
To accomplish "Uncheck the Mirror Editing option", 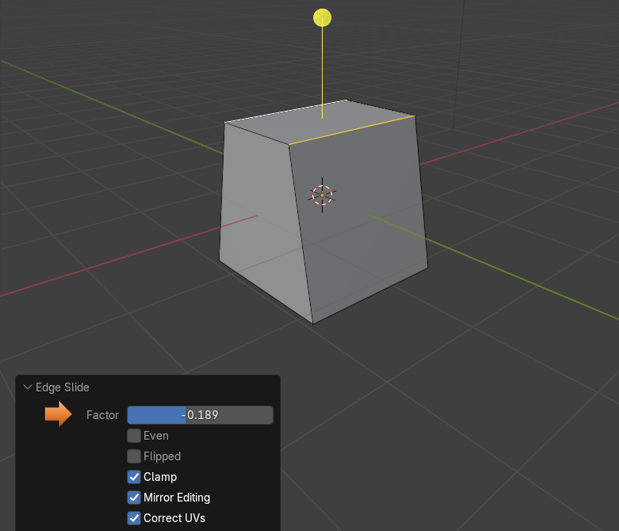I will [134, 497].
